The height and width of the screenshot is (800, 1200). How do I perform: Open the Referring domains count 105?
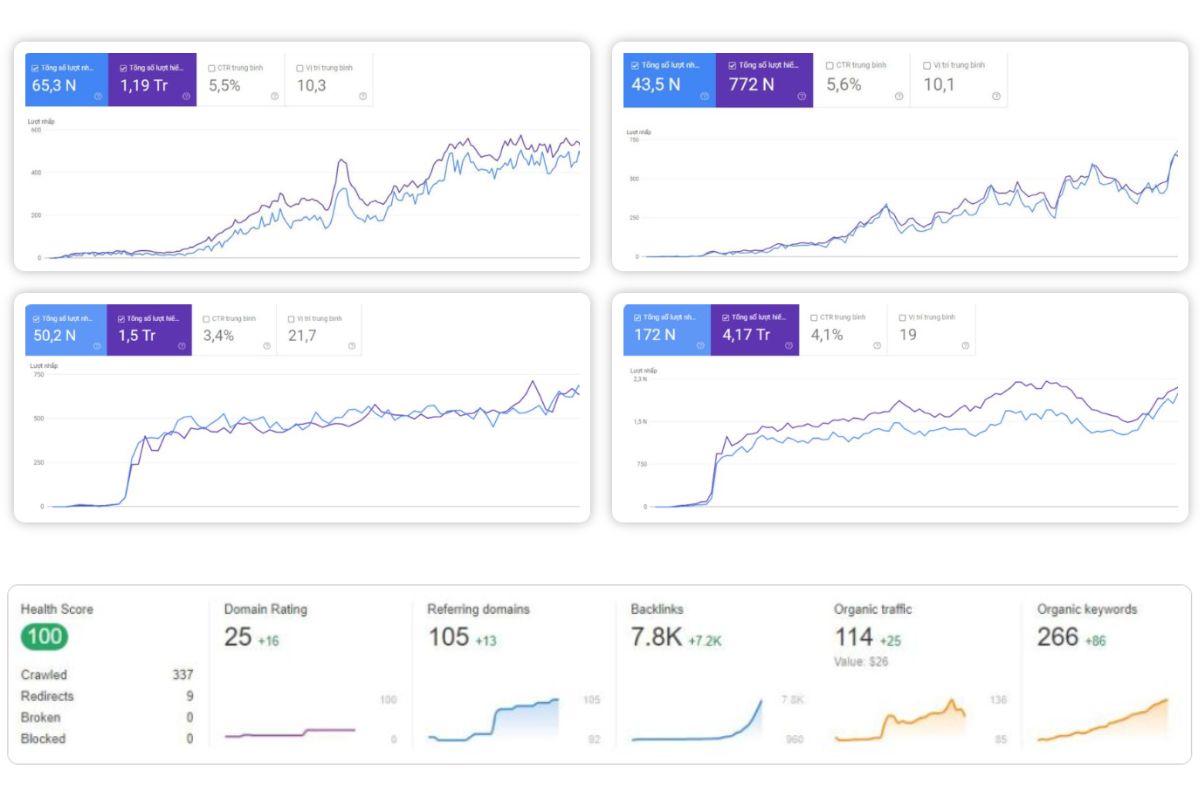point(448,637)
